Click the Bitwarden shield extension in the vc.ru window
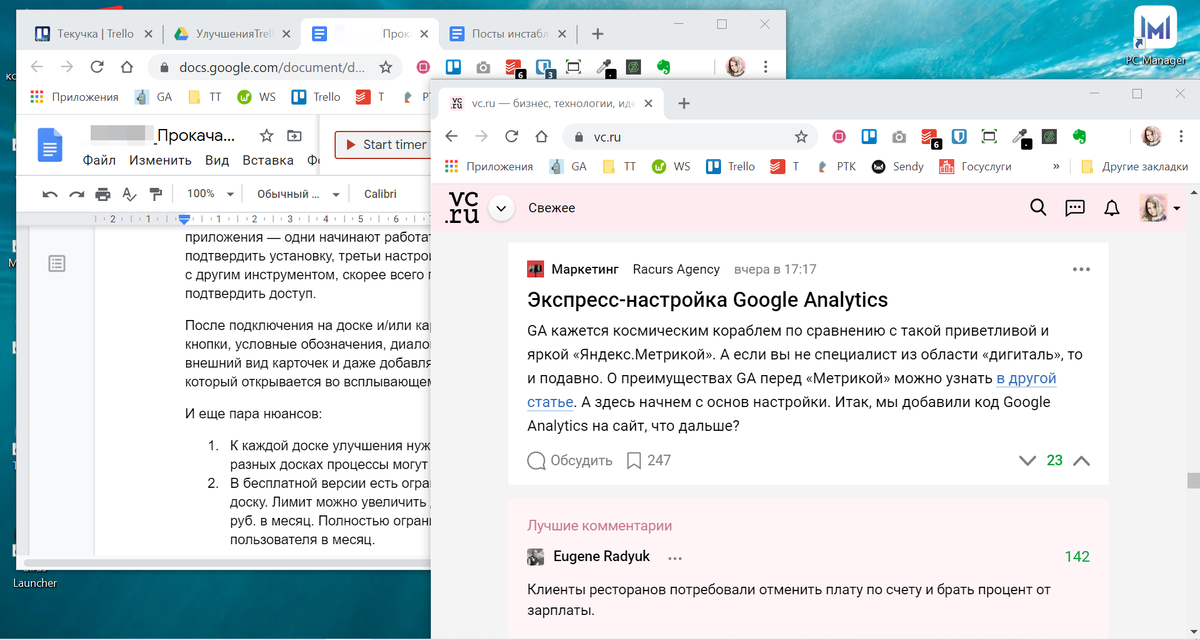Image resolution: width=1200 pixels, height=640 pixels. pos(958,136)
